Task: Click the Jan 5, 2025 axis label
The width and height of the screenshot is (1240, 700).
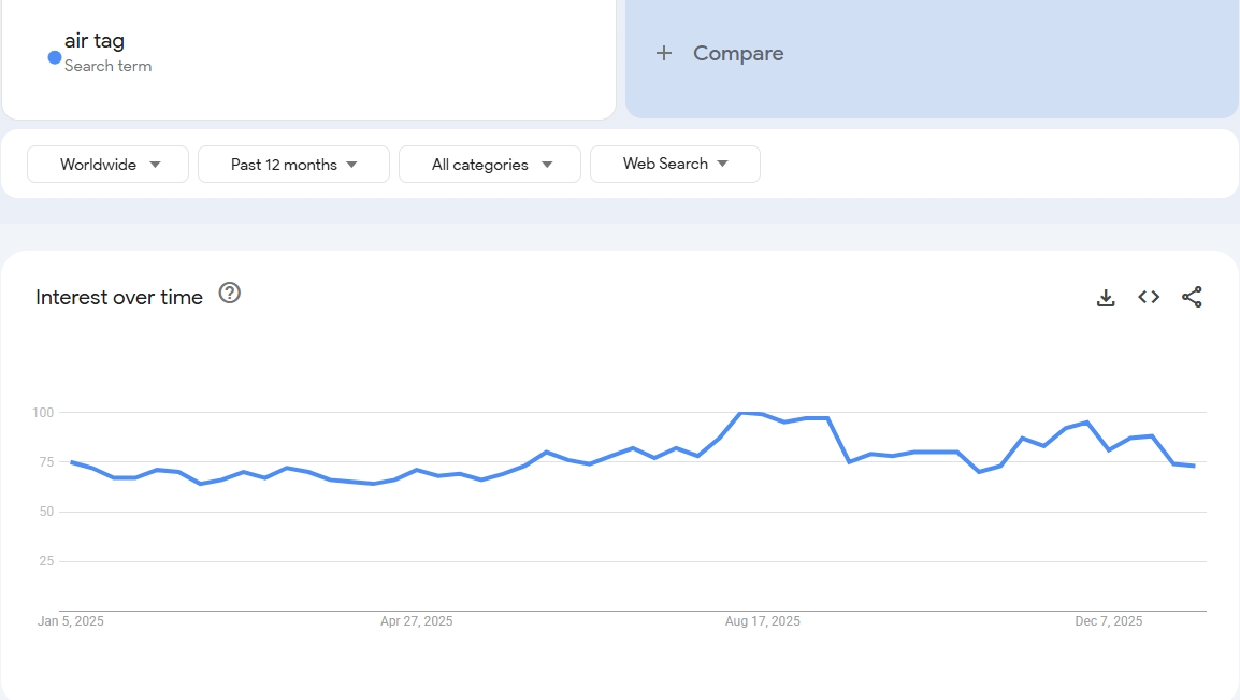Action: point(71,622)
